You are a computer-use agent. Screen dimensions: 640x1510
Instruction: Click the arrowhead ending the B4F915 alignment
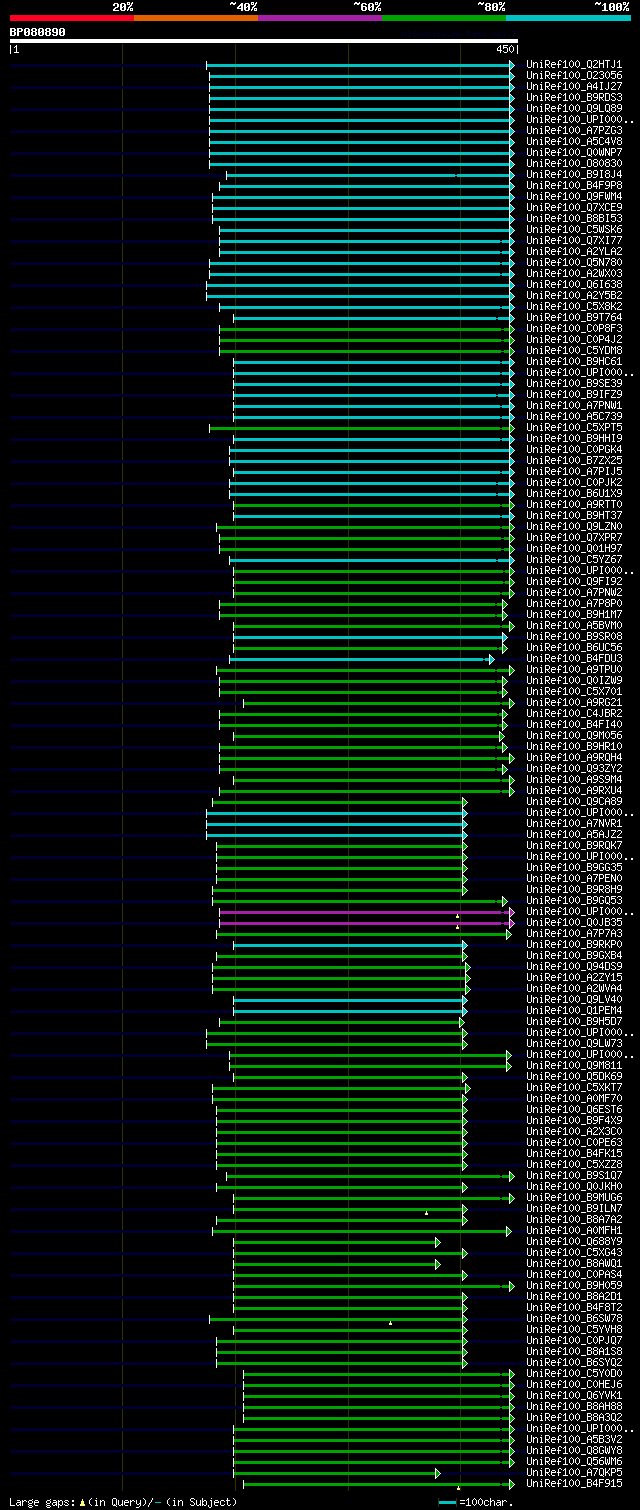pyautogui.click(x=512, y=1484)
